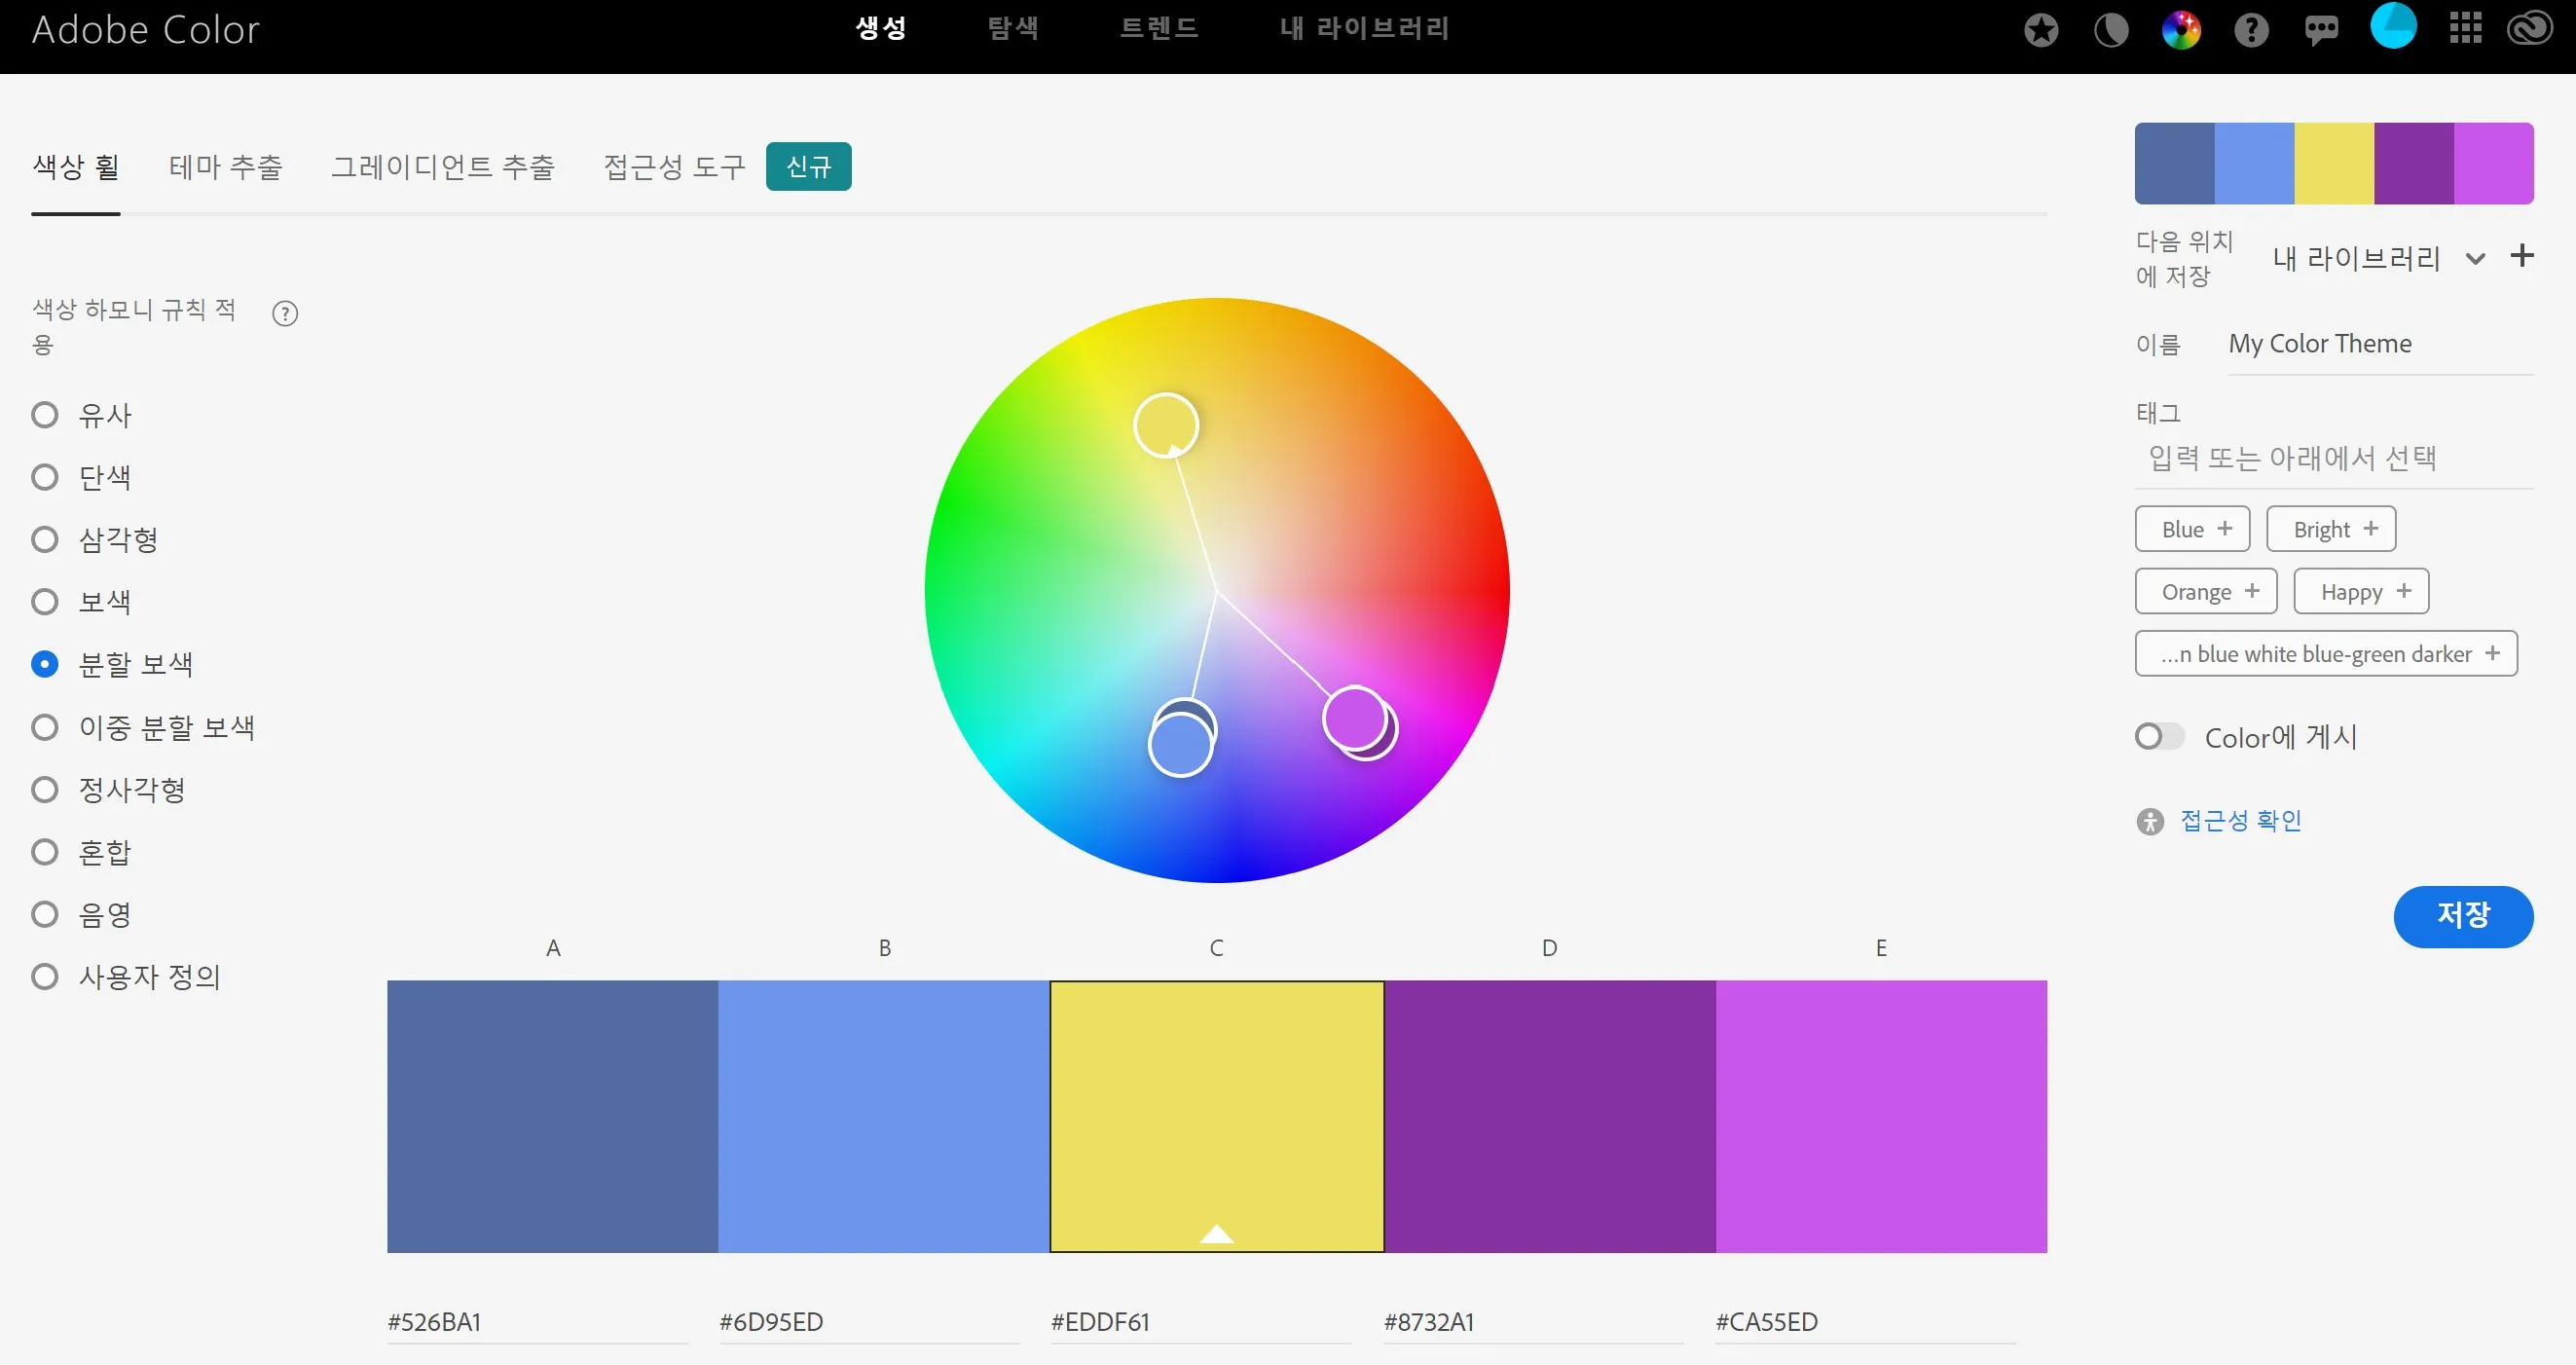Viewport: 2576px width, 1365px height.
Task: Add the Blue tag
Action: [2192, 529]
